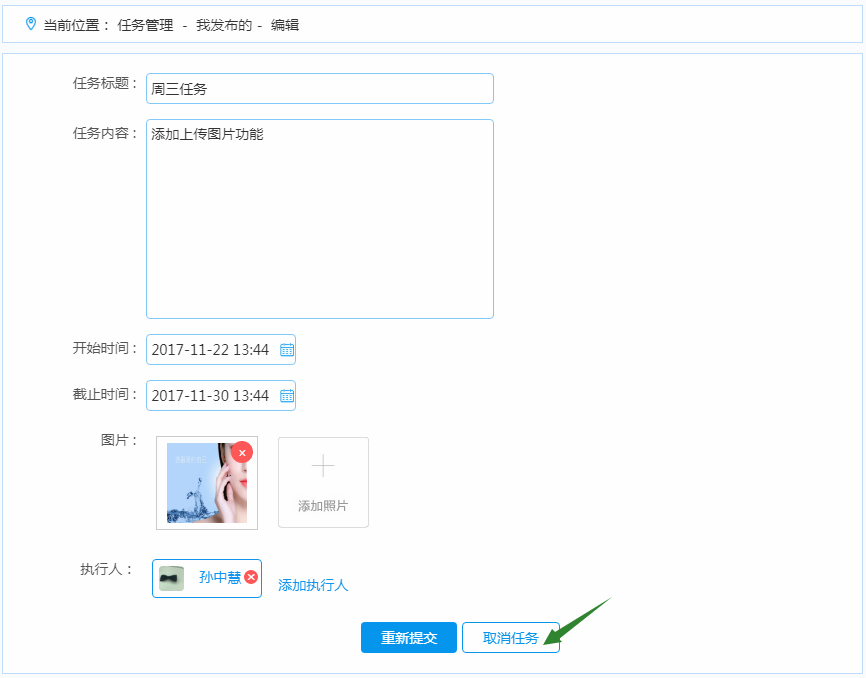
Task: Click the location pin icon in breadcrumb
Action: tap(31, 23)
